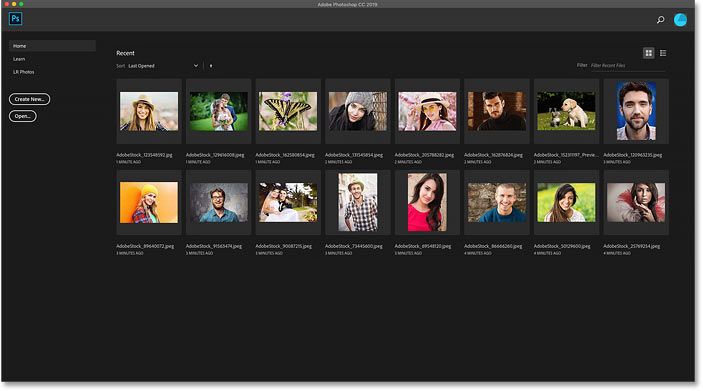This screenshot has height=391, width=703.
Task: Click file name AdobeStock_86666260.jpeg
Action: [493, 246]
